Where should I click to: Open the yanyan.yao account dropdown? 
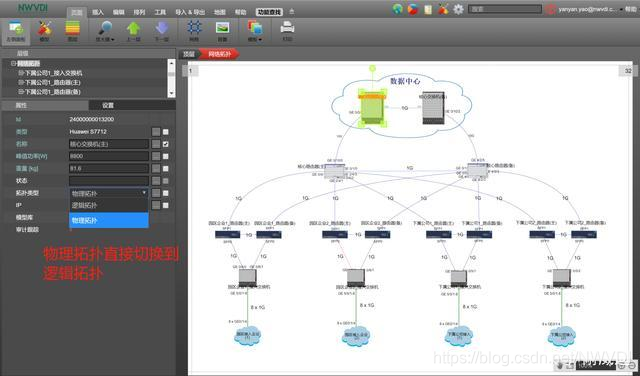coord(622,9)
